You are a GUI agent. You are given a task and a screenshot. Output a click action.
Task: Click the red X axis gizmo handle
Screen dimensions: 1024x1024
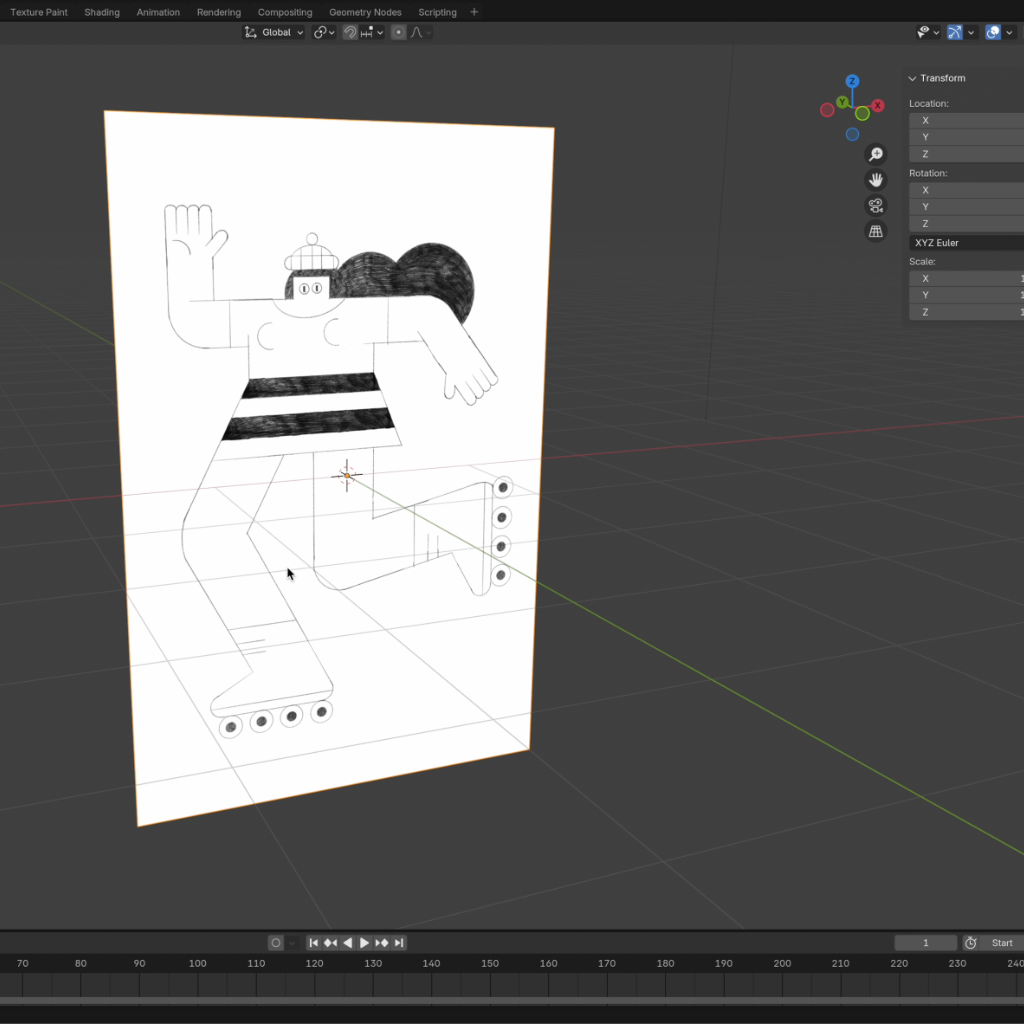(877, 105)
